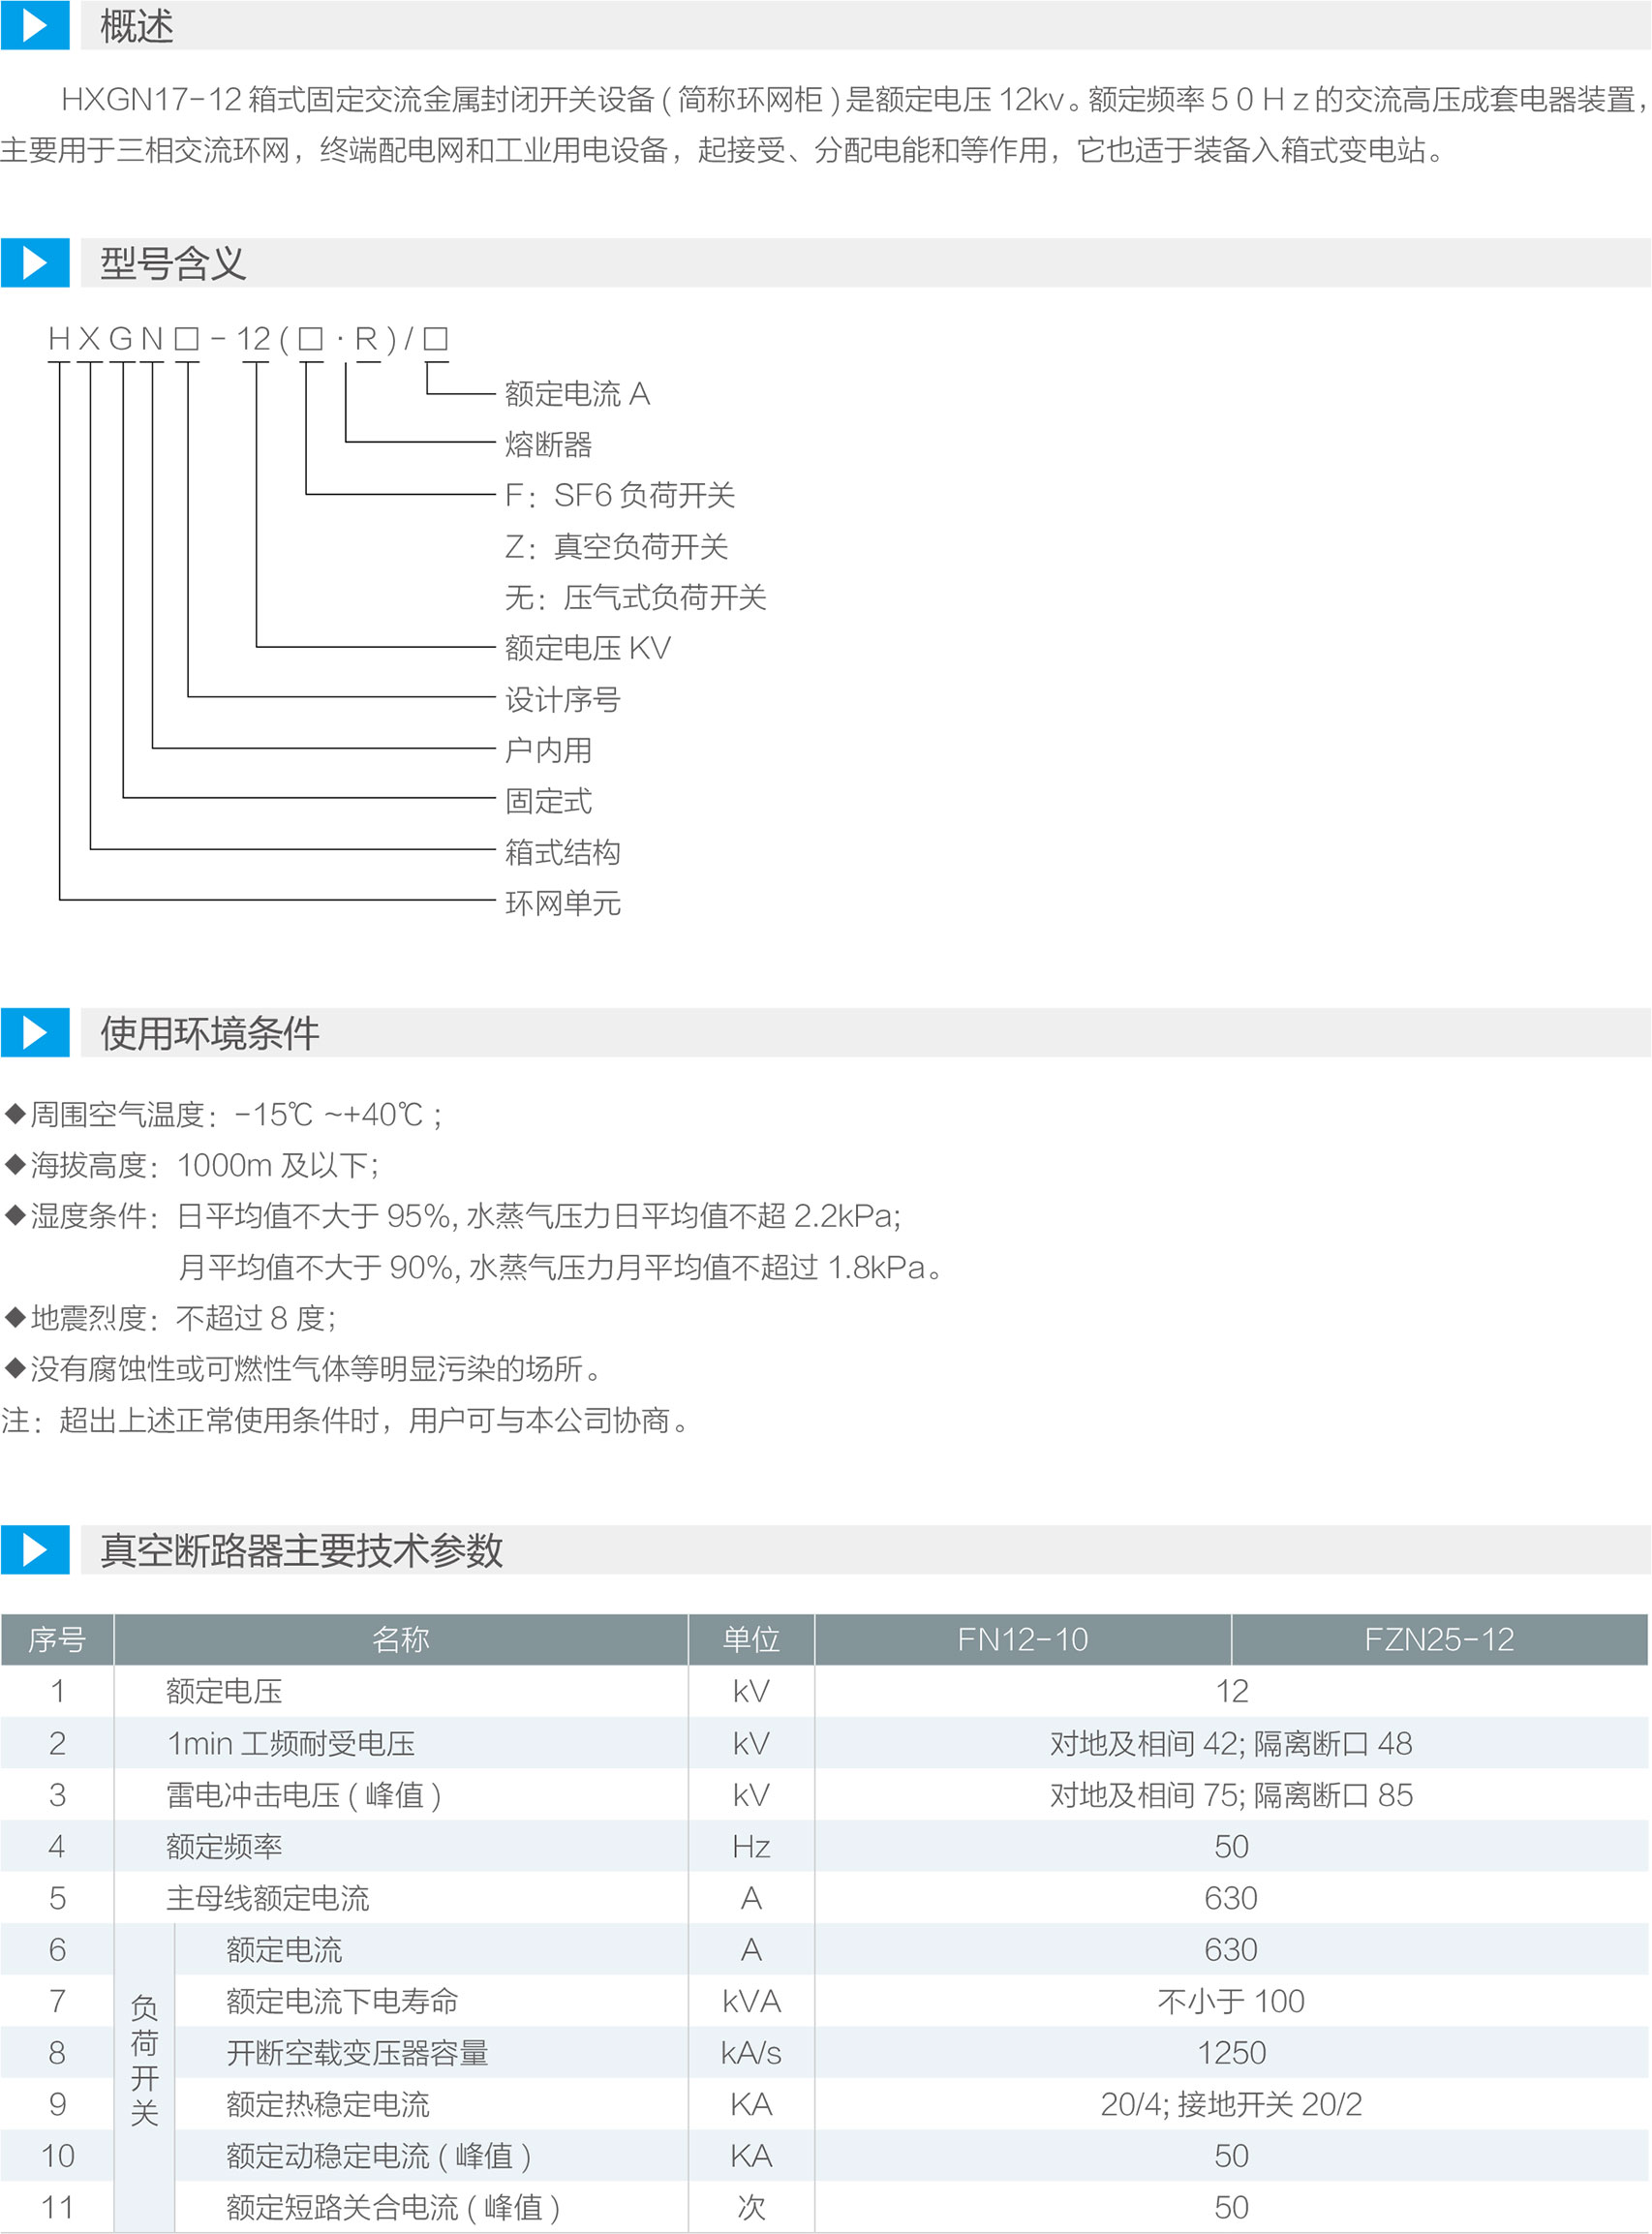Click the blue arrow icon beside 真空断路器主要技术参数

[x=35, y=1549]
